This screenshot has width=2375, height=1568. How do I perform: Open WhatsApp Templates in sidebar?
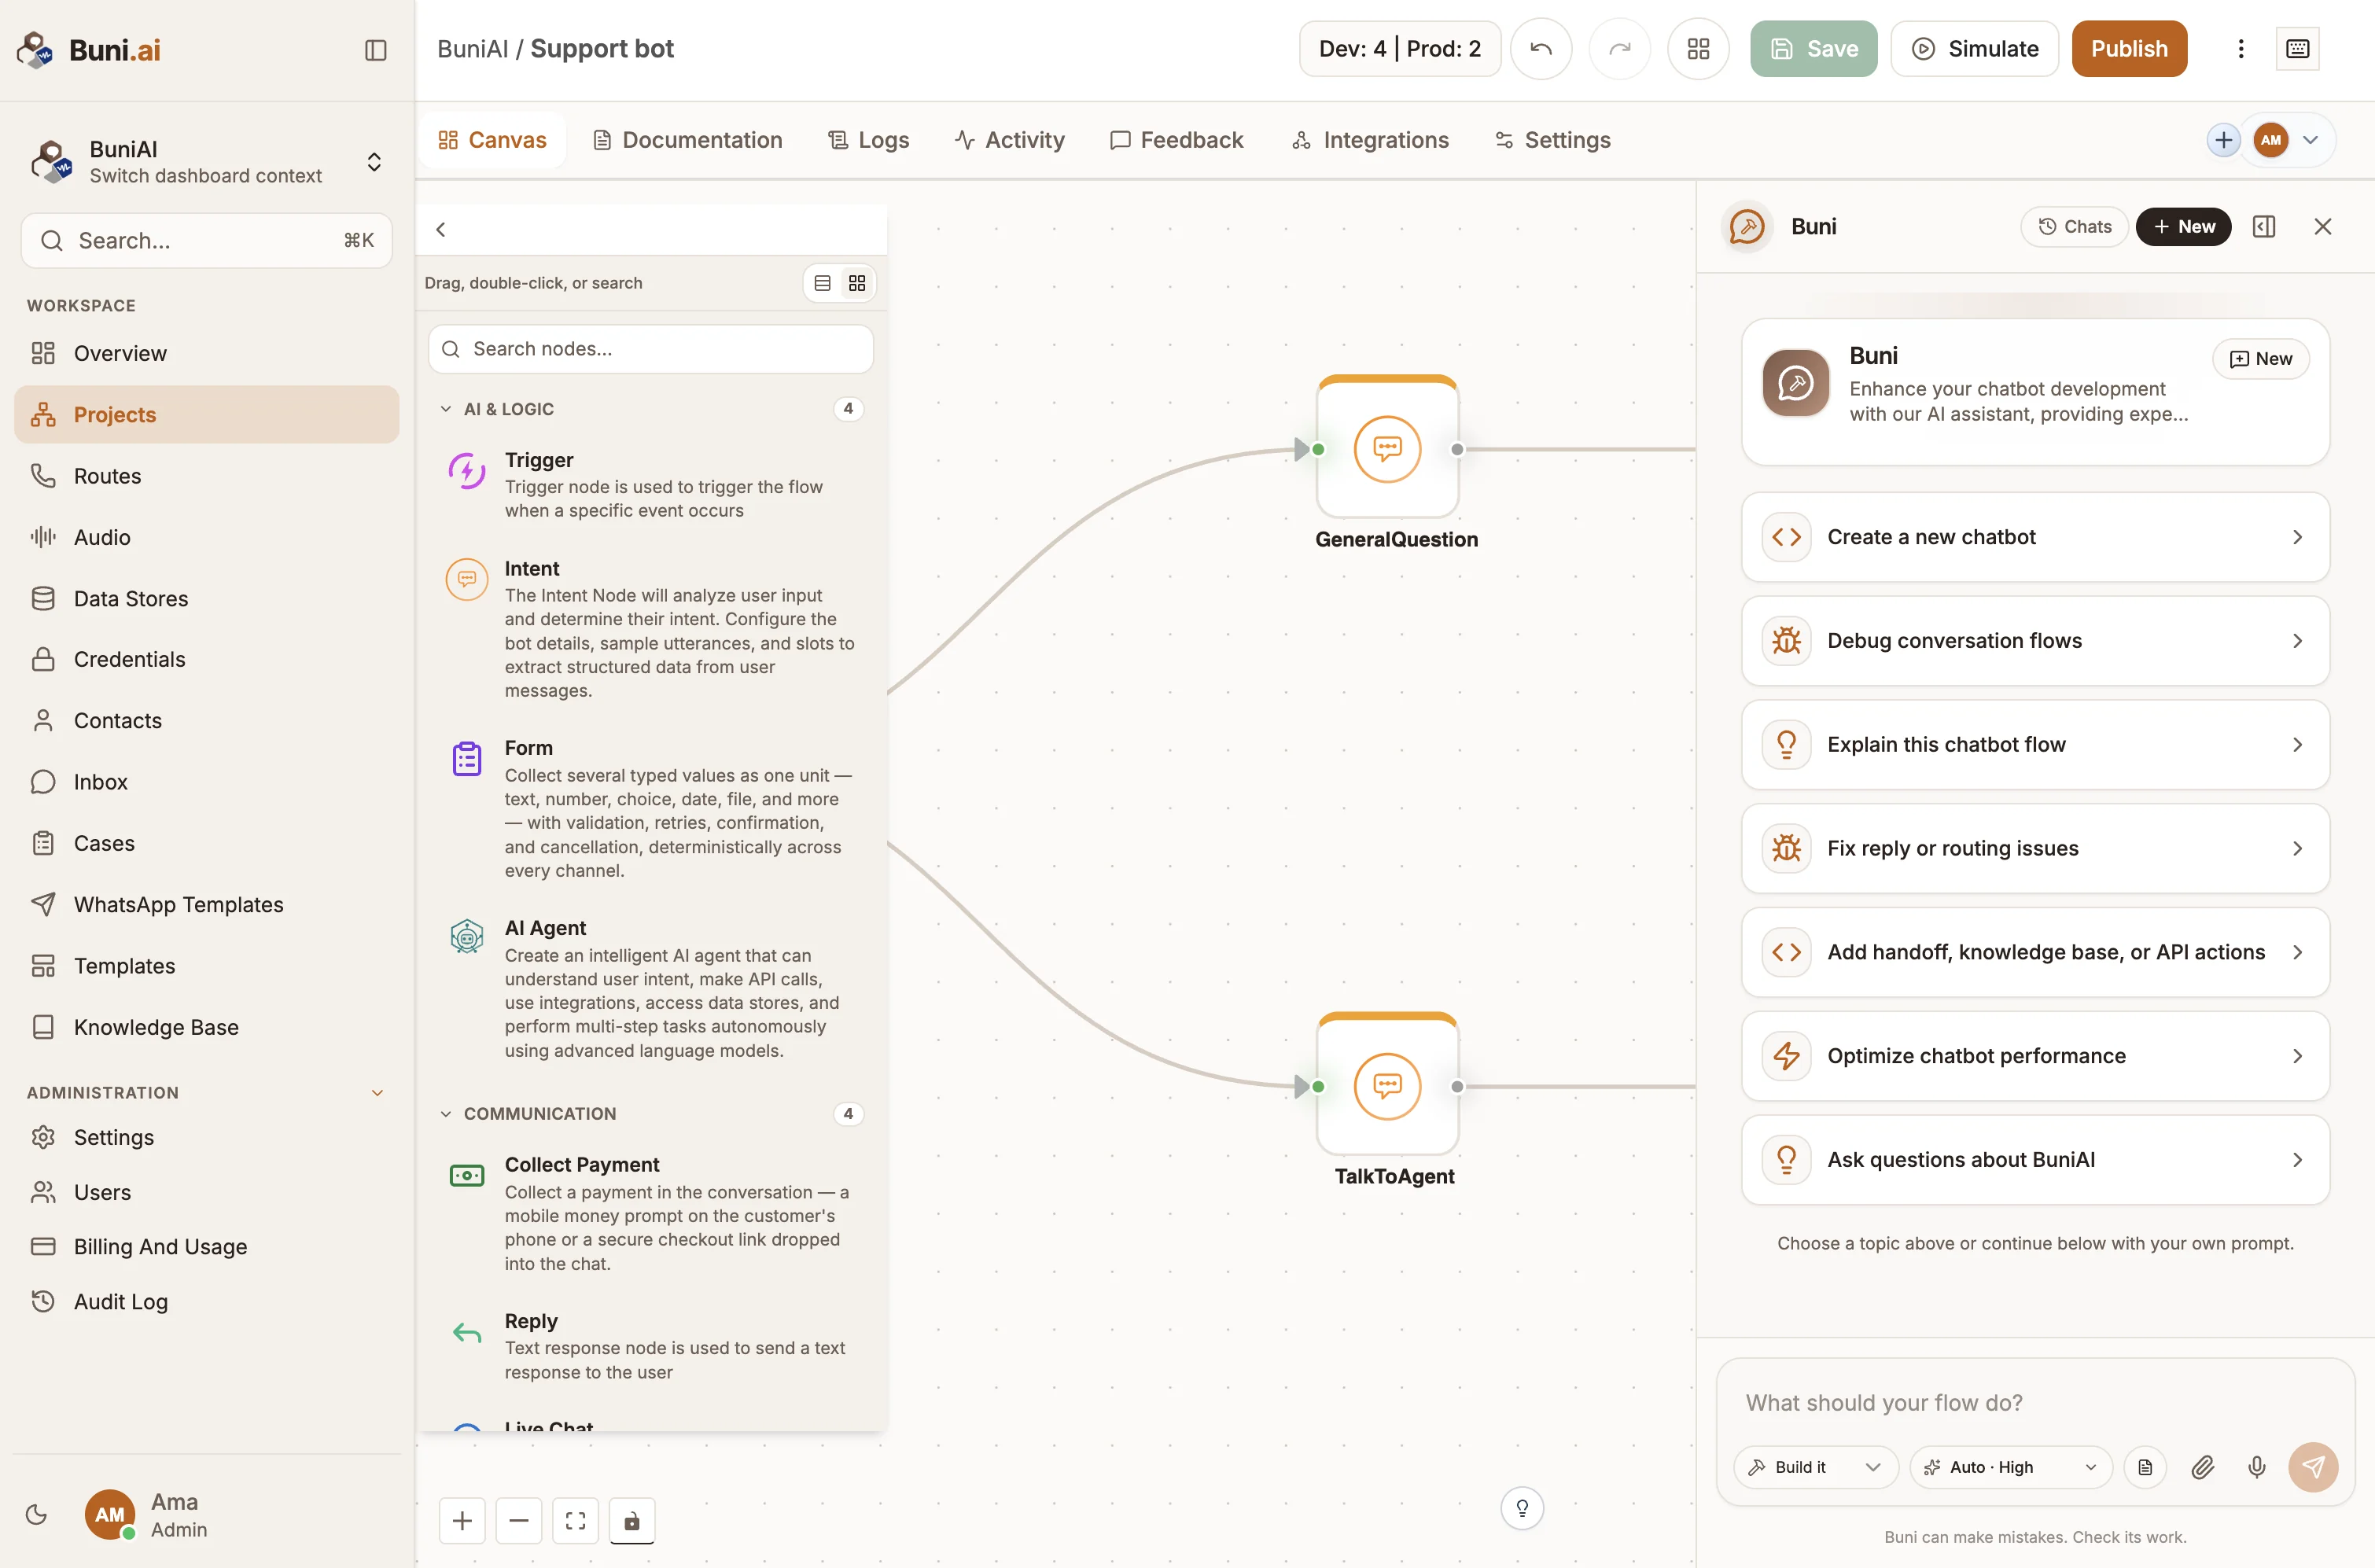pos(207,905)
